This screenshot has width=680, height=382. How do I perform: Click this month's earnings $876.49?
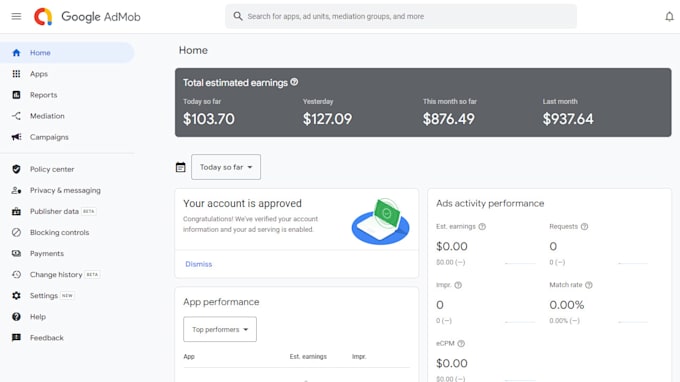(449, 119)
